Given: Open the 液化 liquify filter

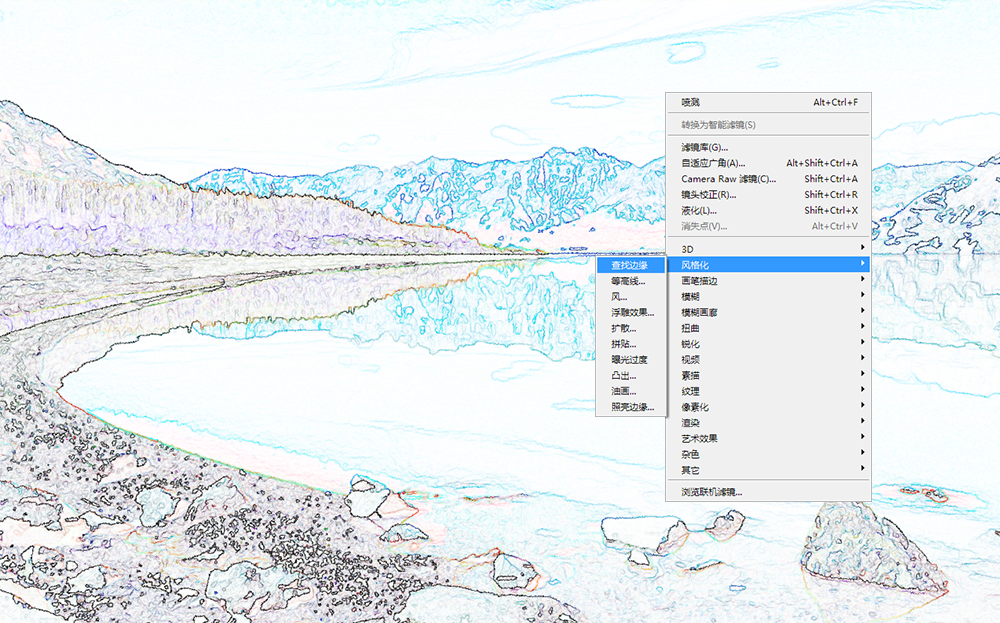Looking at the screenshot, I should 699,211.
